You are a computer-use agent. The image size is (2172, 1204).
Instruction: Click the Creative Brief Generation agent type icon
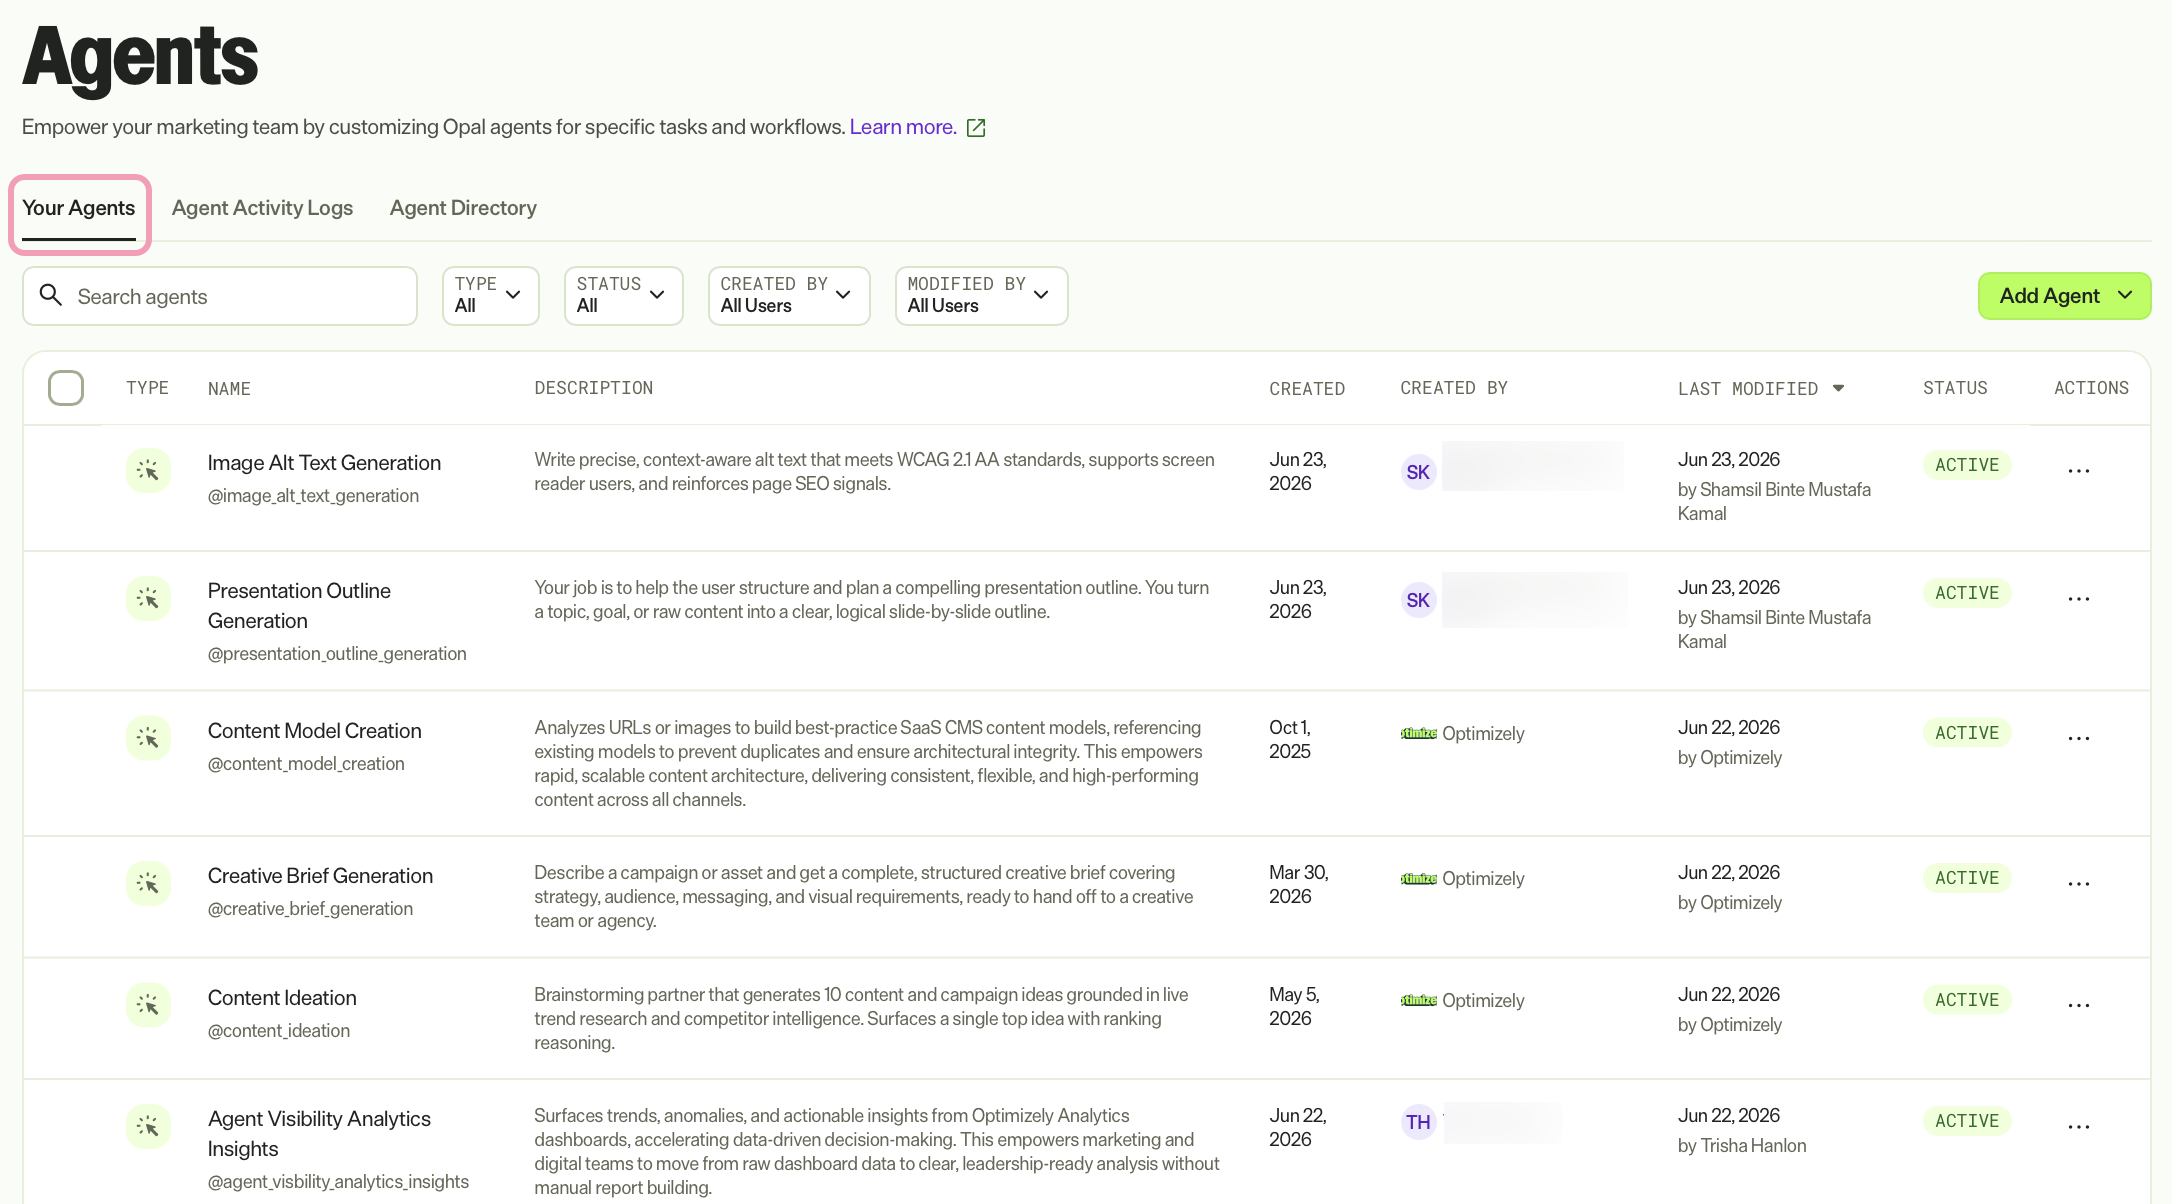(x=148, y=883)
